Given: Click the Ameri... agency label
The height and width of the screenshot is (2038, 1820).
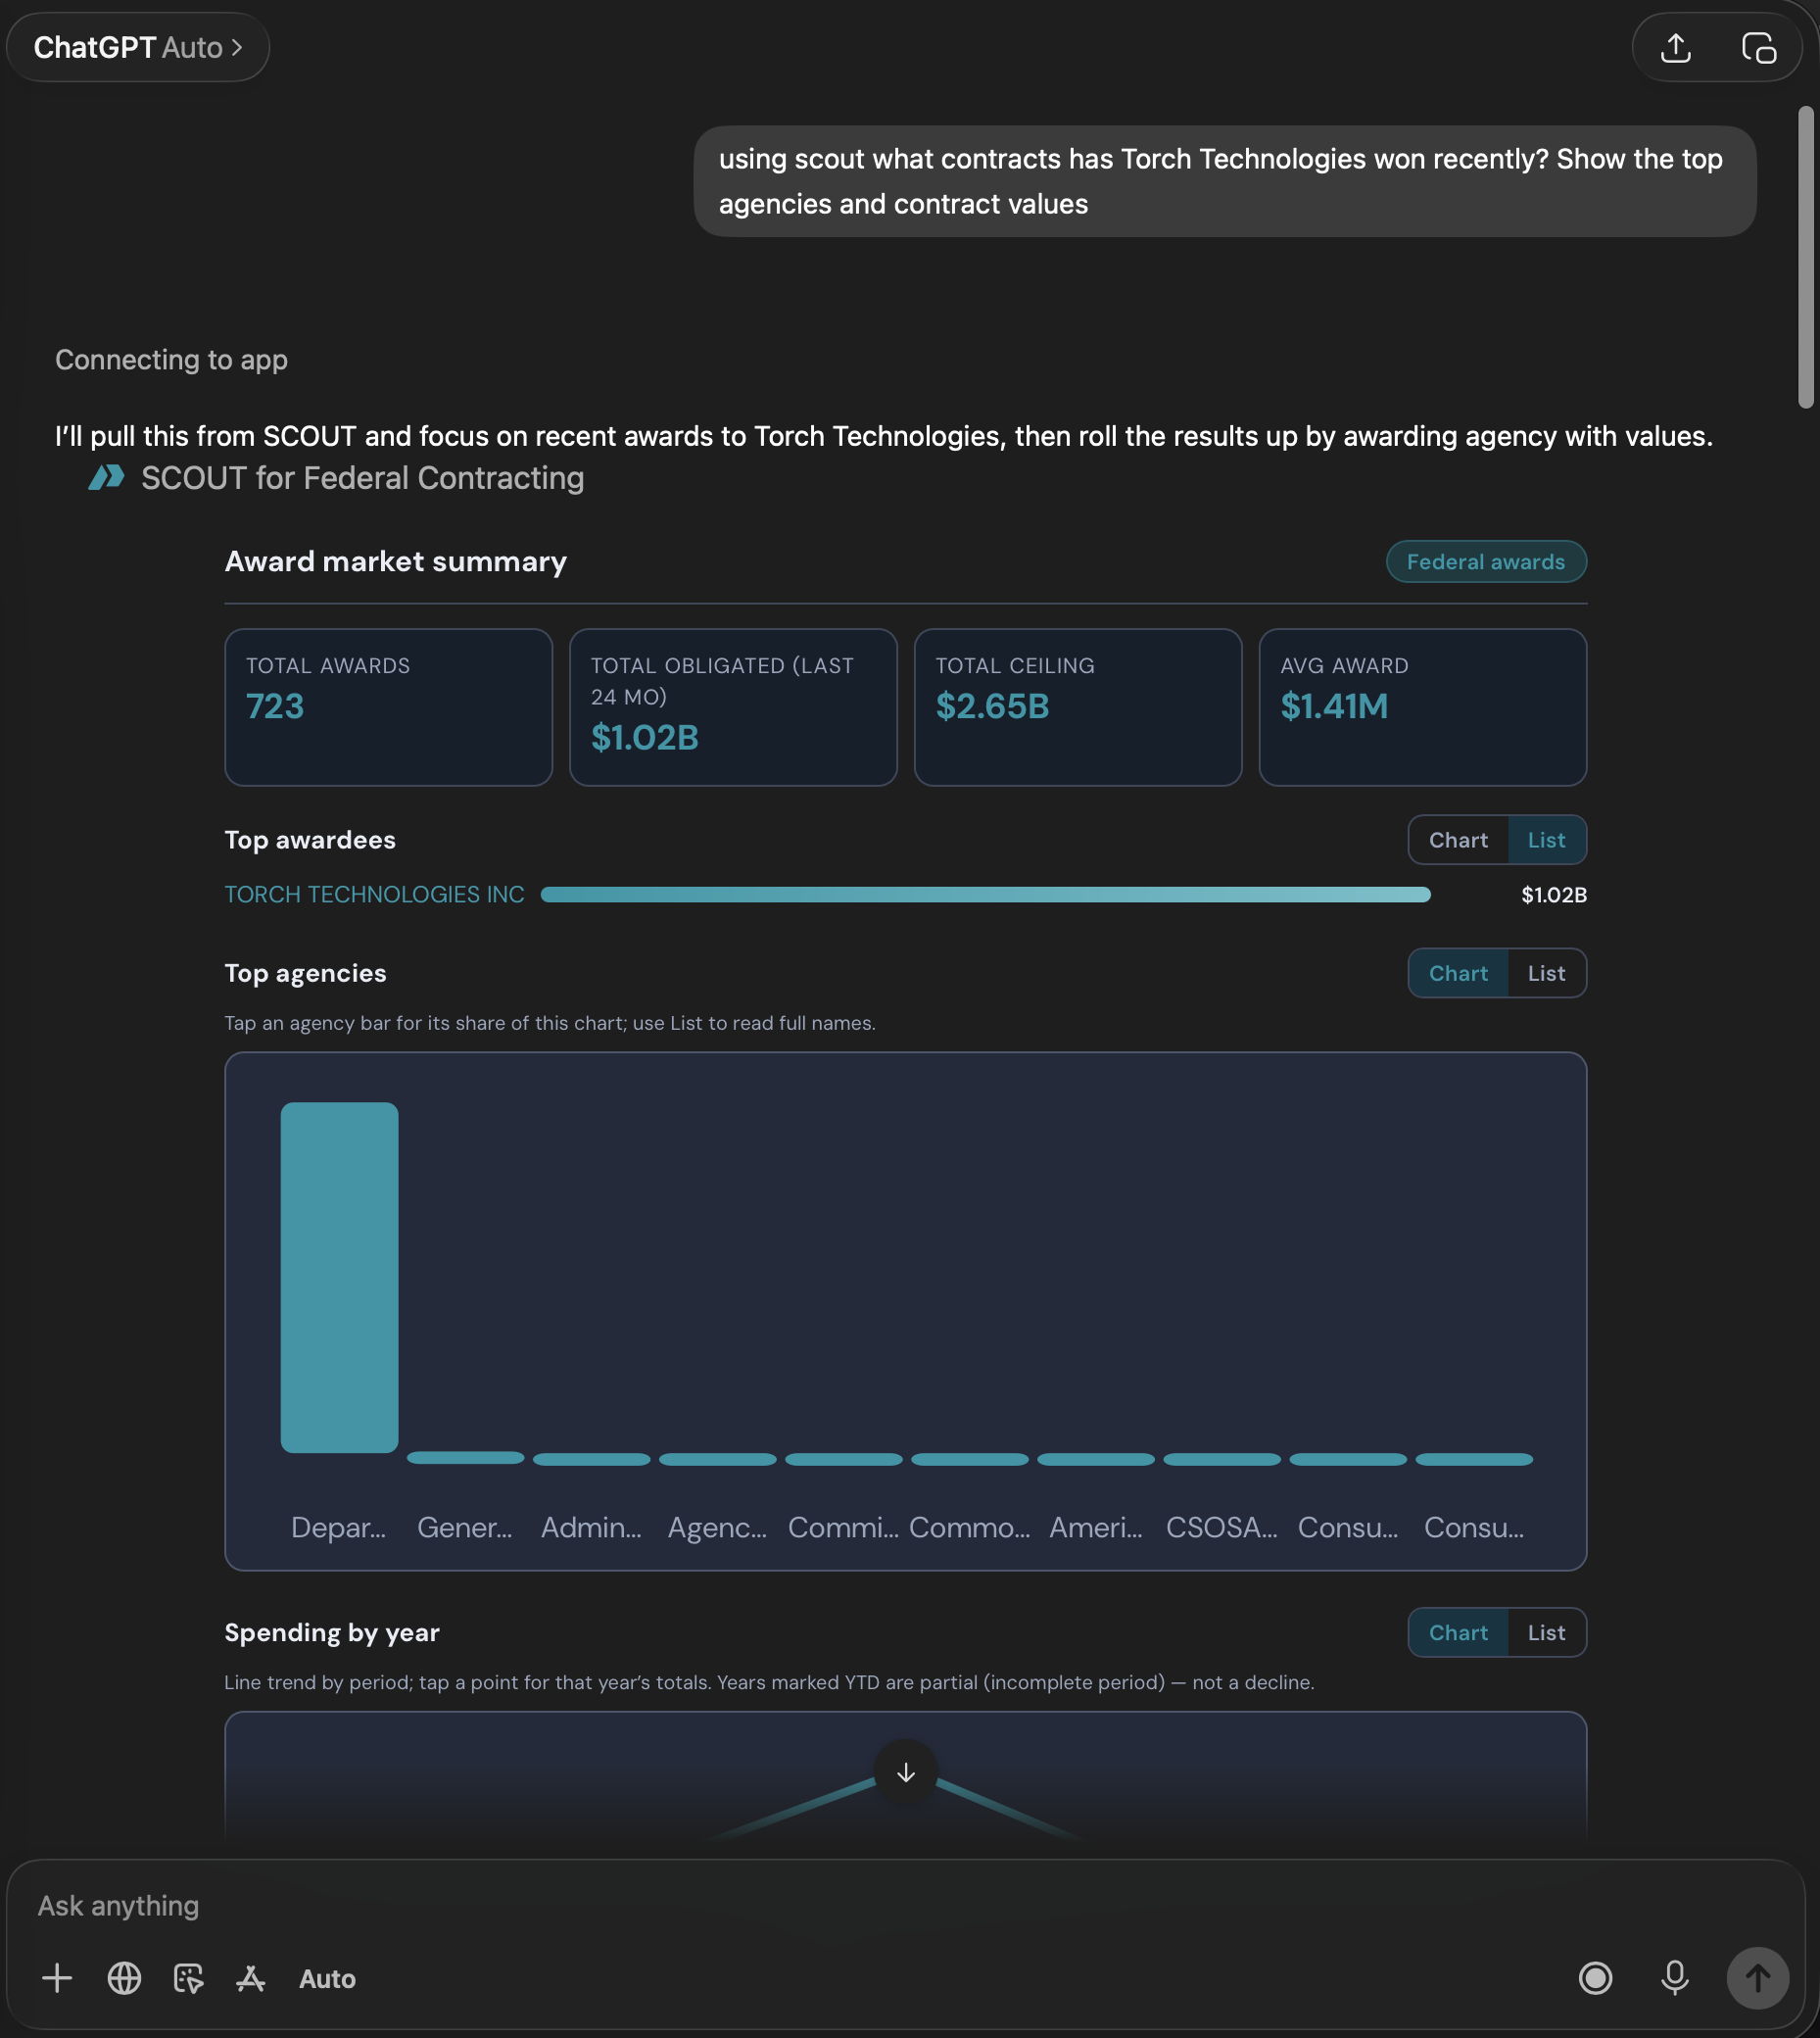Looking at the screenshot, I should [x=1095, y=1527].
